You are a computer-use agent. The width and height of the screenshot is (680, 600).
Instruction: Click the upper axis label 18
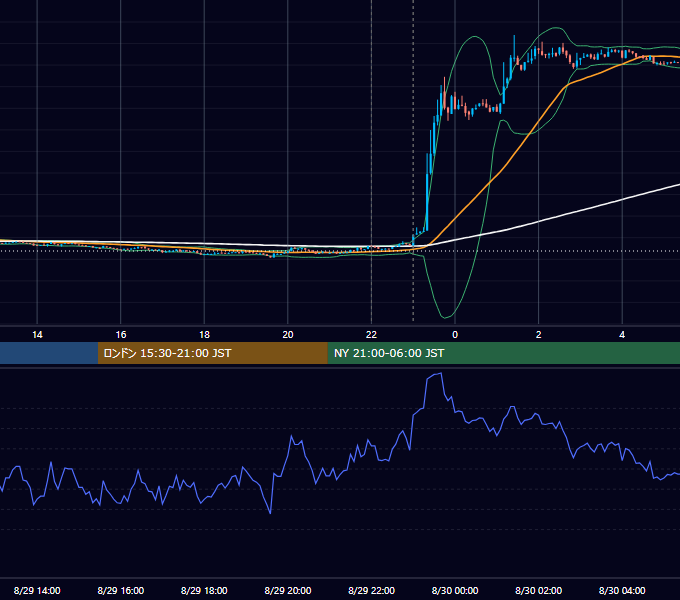(204, 335)
